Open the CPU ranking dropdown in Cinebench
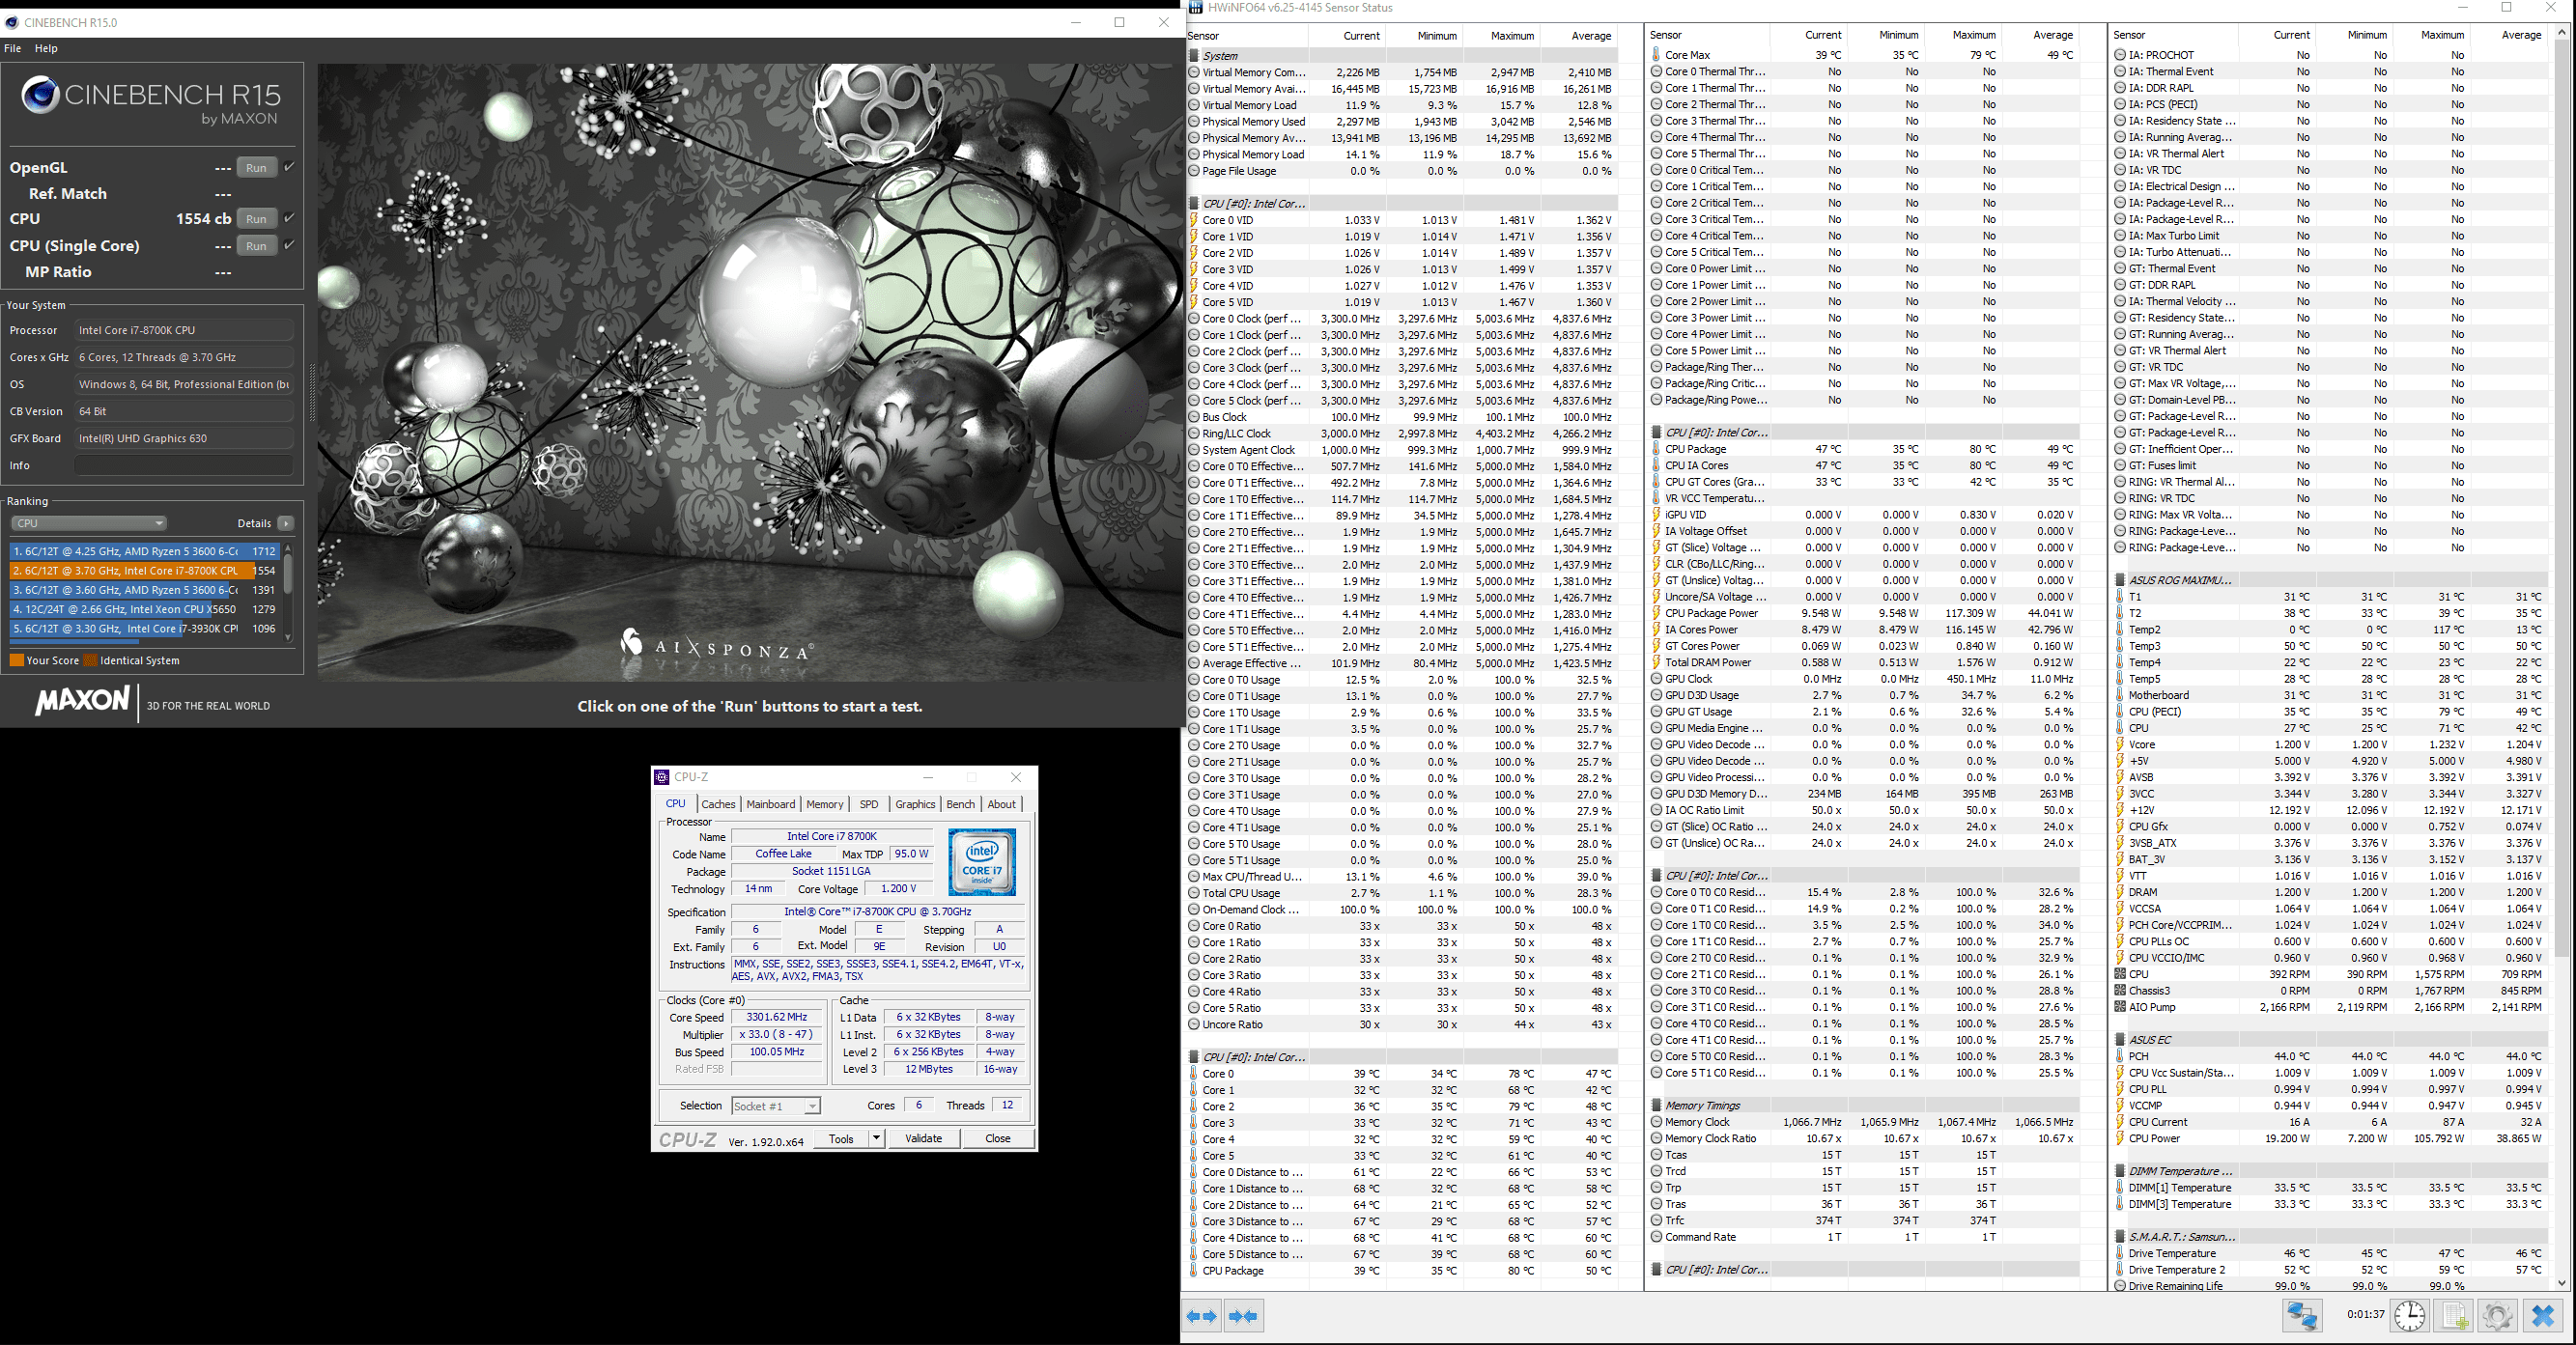The height and width of the screenshot is (1345, 2576). point(89,523)
